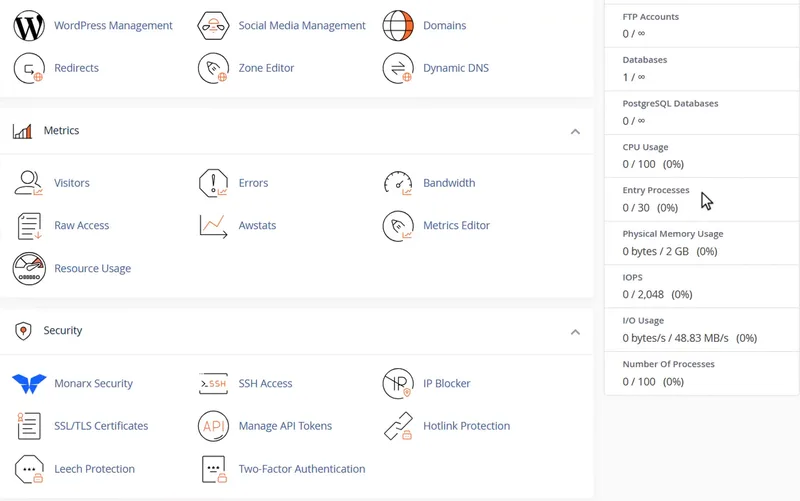Open the IP Blocker link
The height and width of the screenshot is (501, 800).
click(446, 384)
